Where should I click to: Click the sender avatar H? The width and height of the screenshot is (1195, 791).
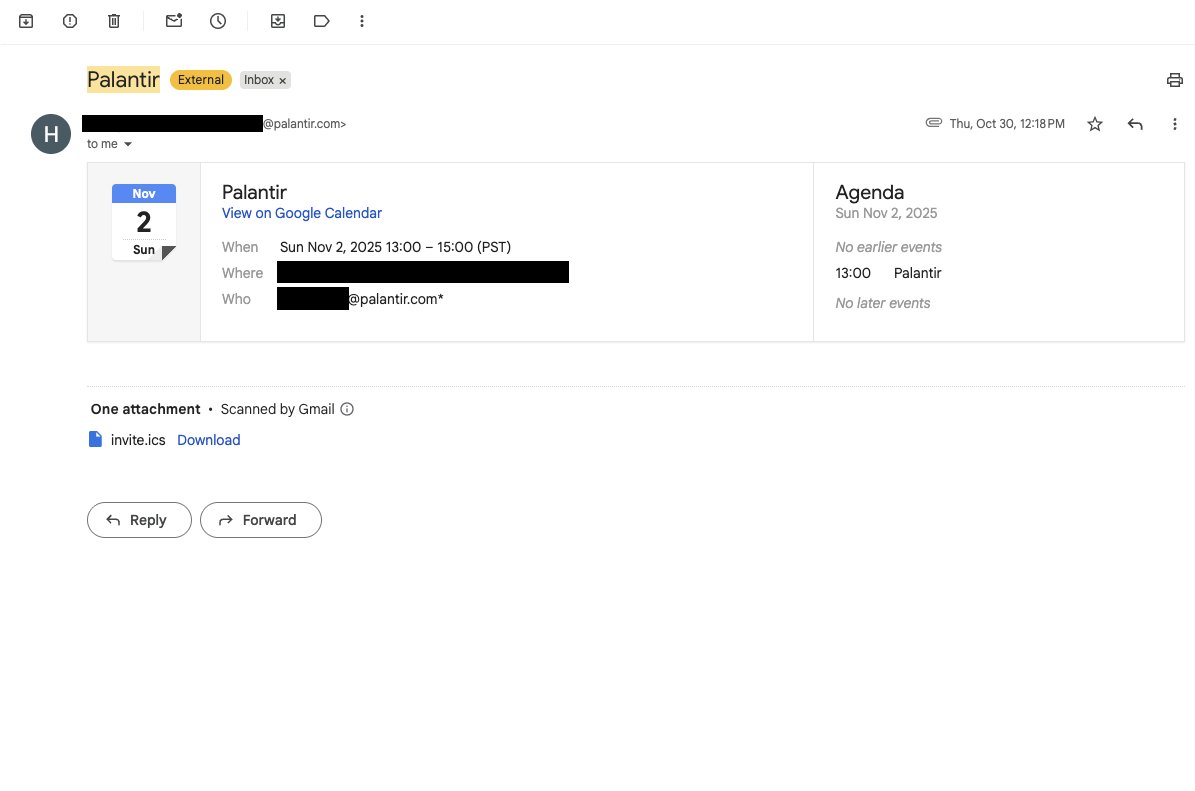[51, 134]
